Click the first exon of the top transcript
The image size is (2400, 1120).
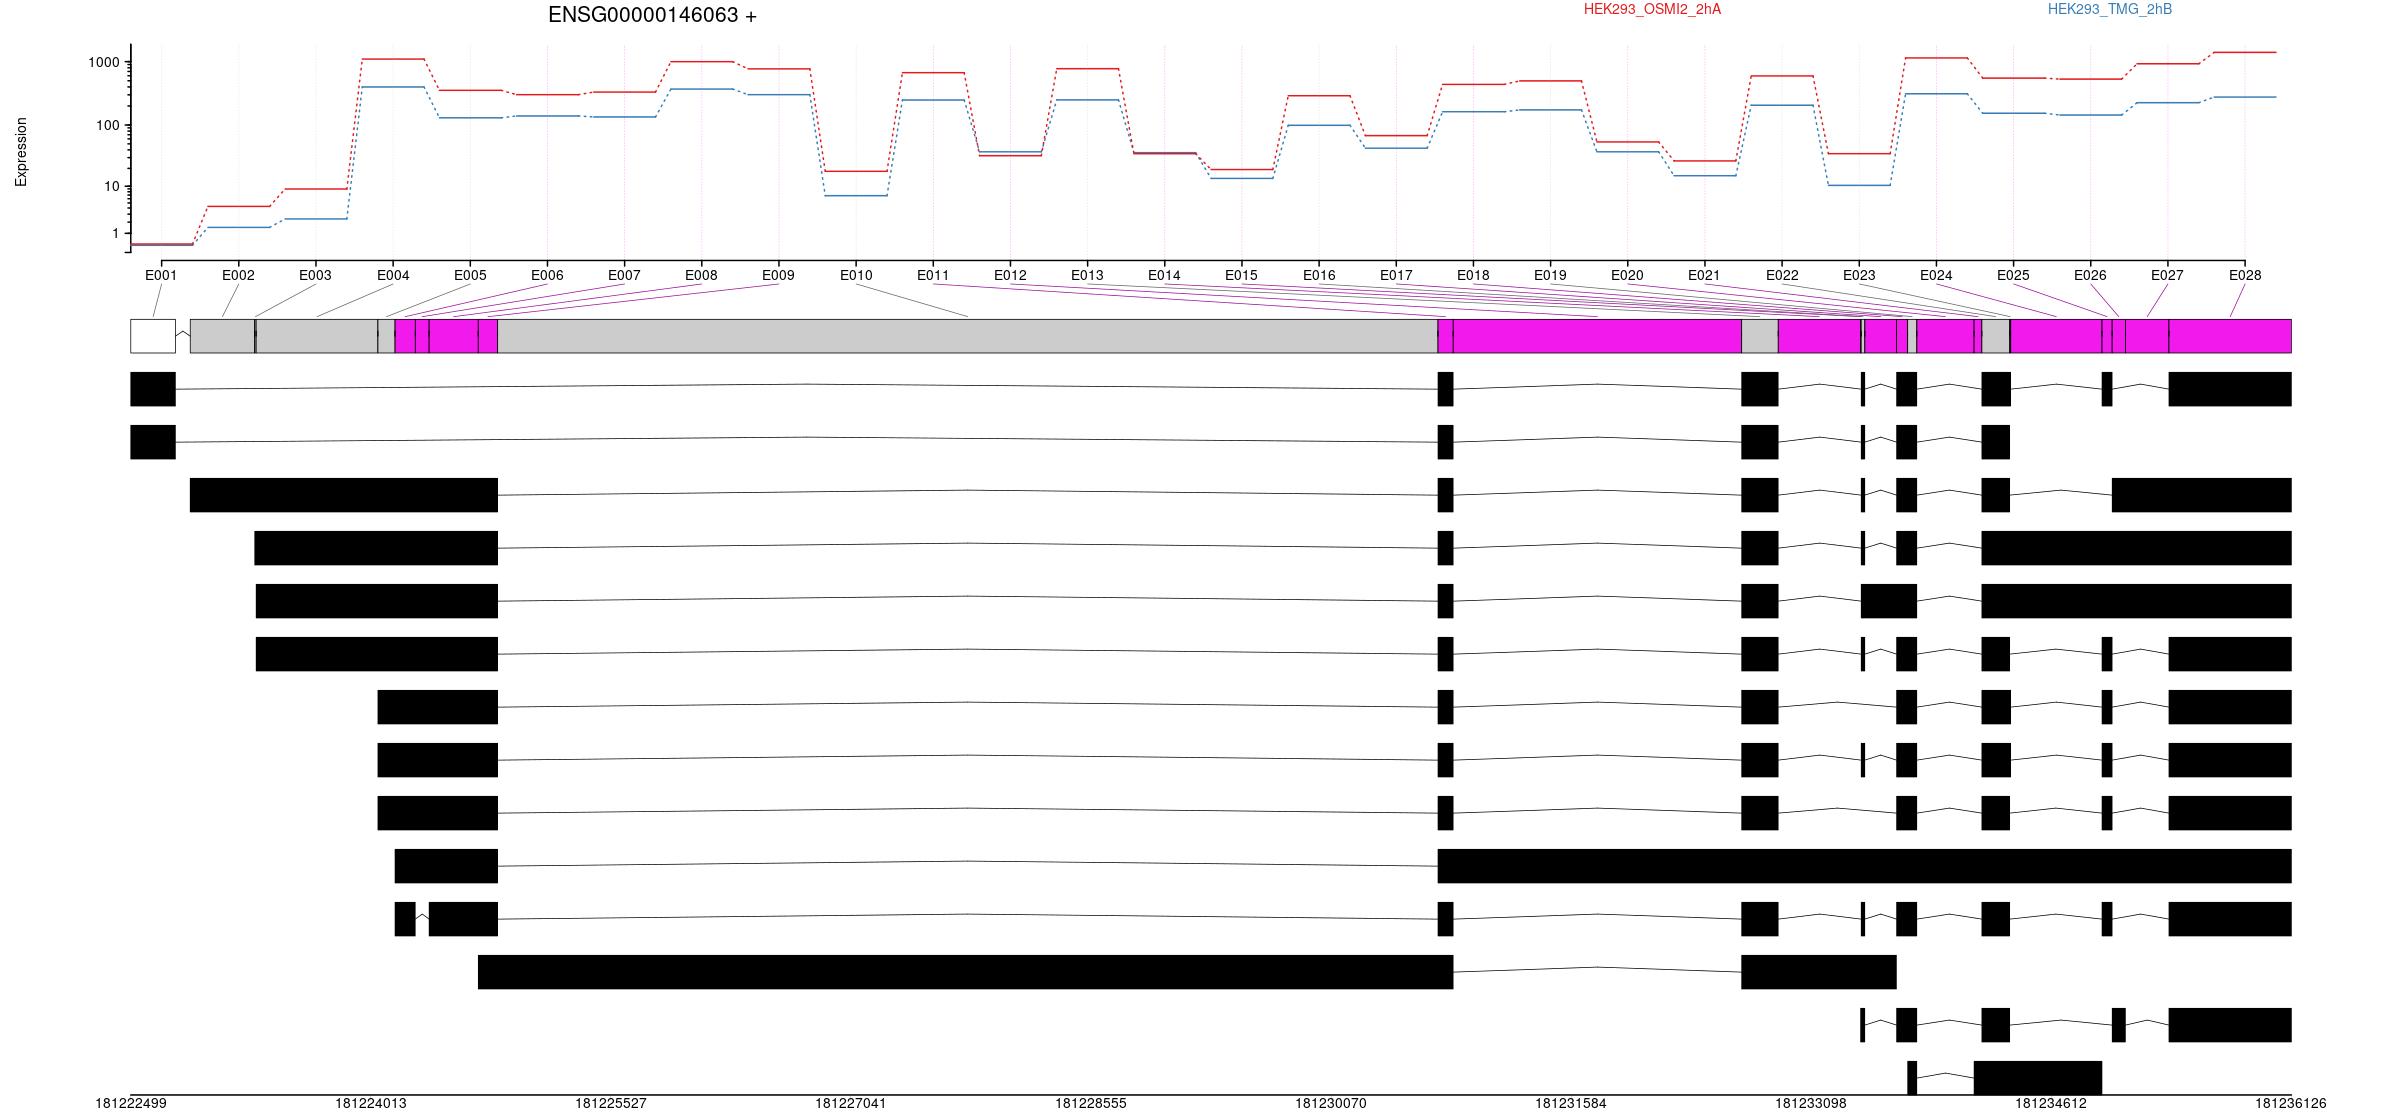(153, 389)
